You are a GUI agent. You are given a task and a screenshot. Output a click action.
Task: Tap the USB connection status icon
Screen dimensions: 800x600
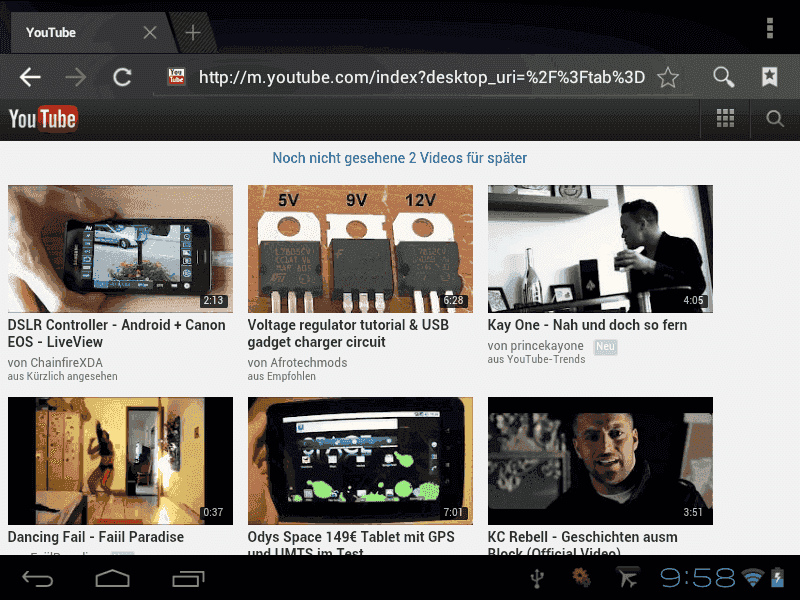[x=537, y=579]
